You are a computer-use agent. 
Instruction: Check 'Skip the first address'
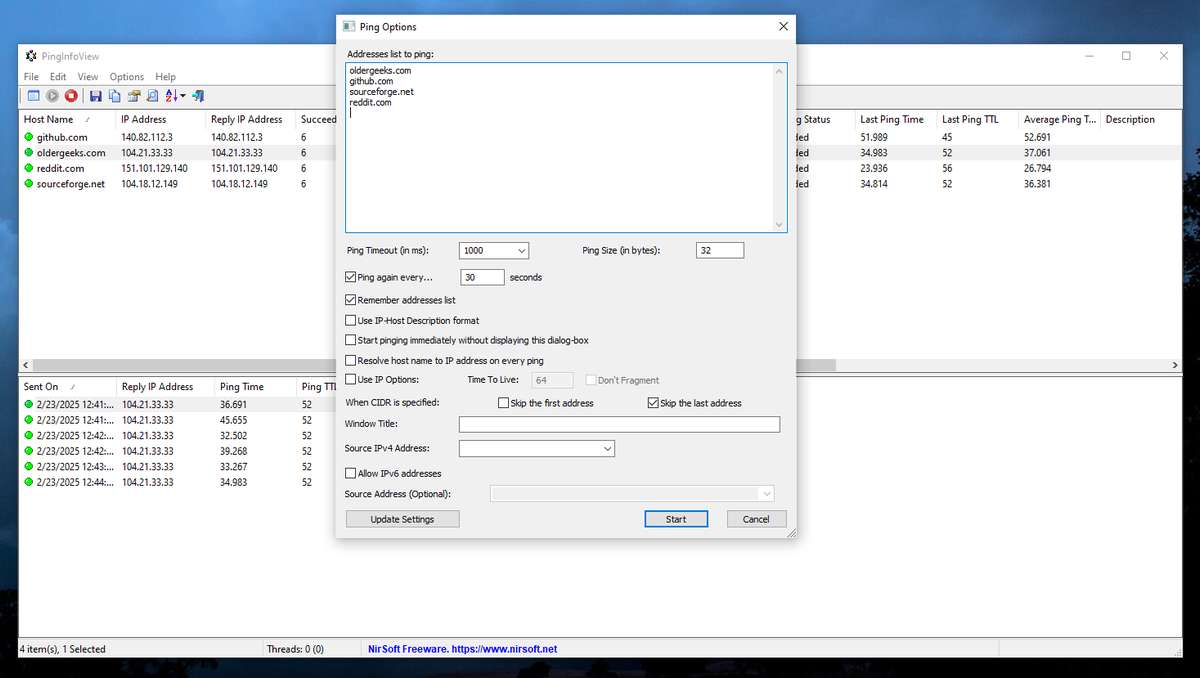pyautogui.click(x=504, y=403)
